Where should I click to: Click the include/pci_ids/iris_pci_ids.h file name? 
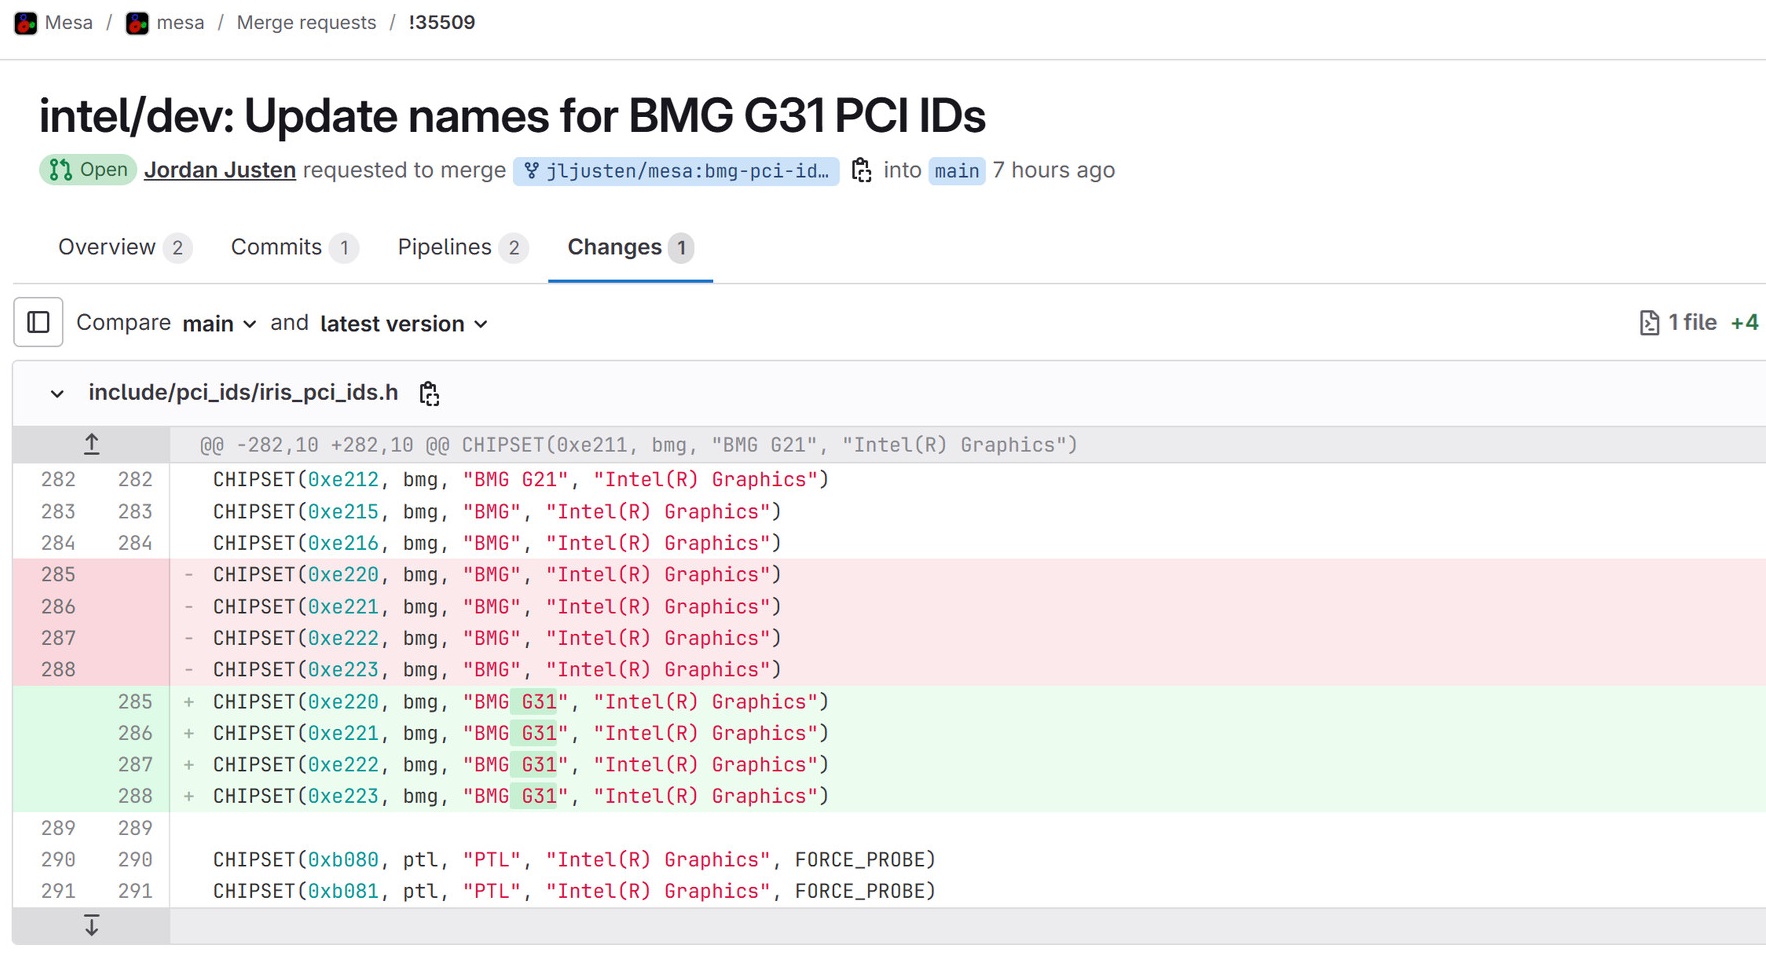point(243,393)
